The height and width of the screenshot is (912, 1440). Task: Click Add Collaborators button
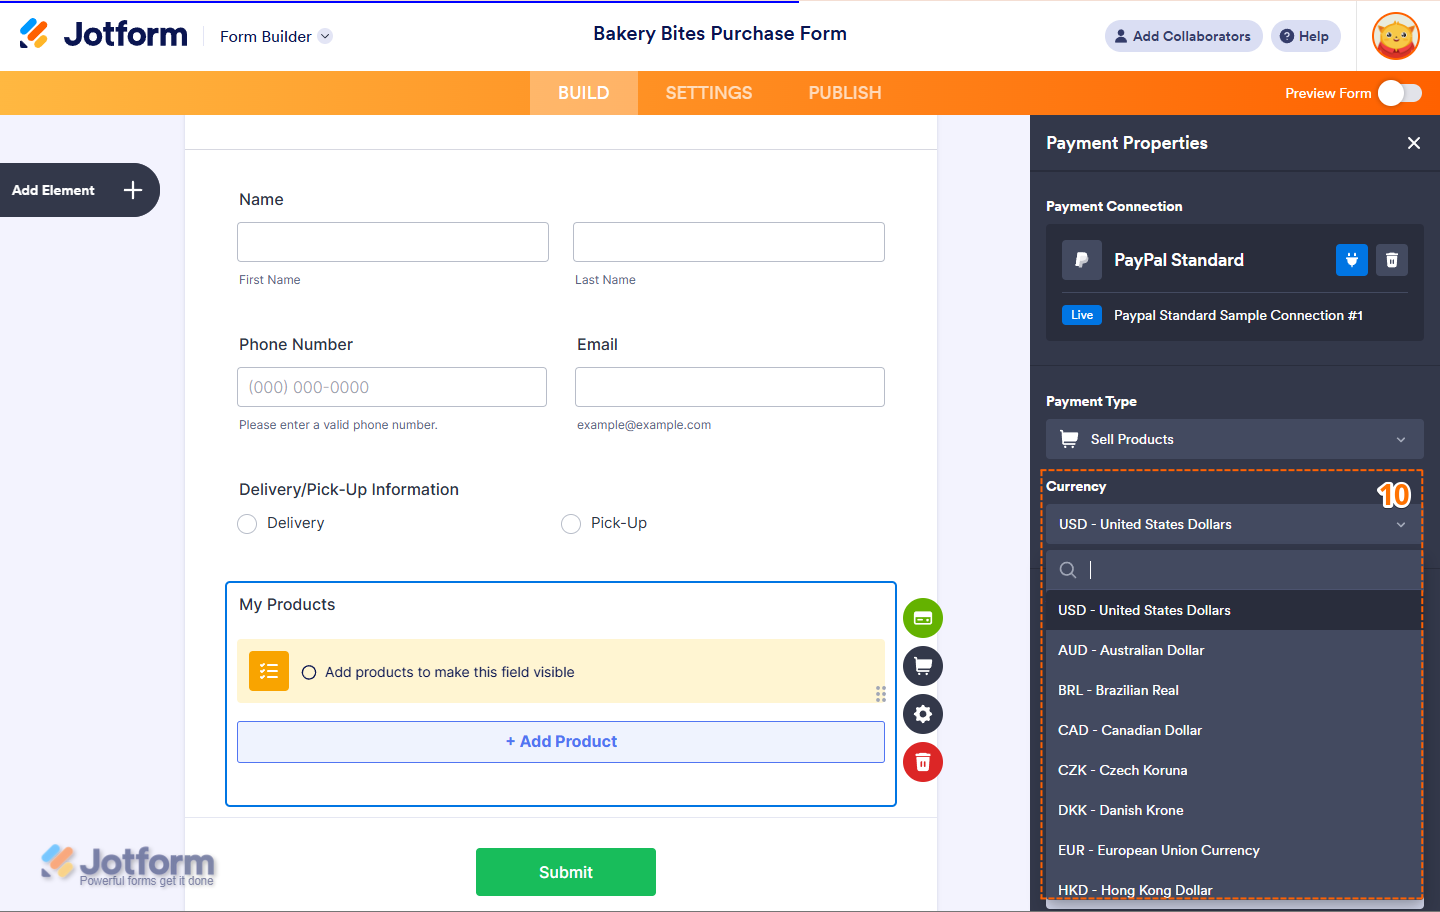pos(1184,36)
